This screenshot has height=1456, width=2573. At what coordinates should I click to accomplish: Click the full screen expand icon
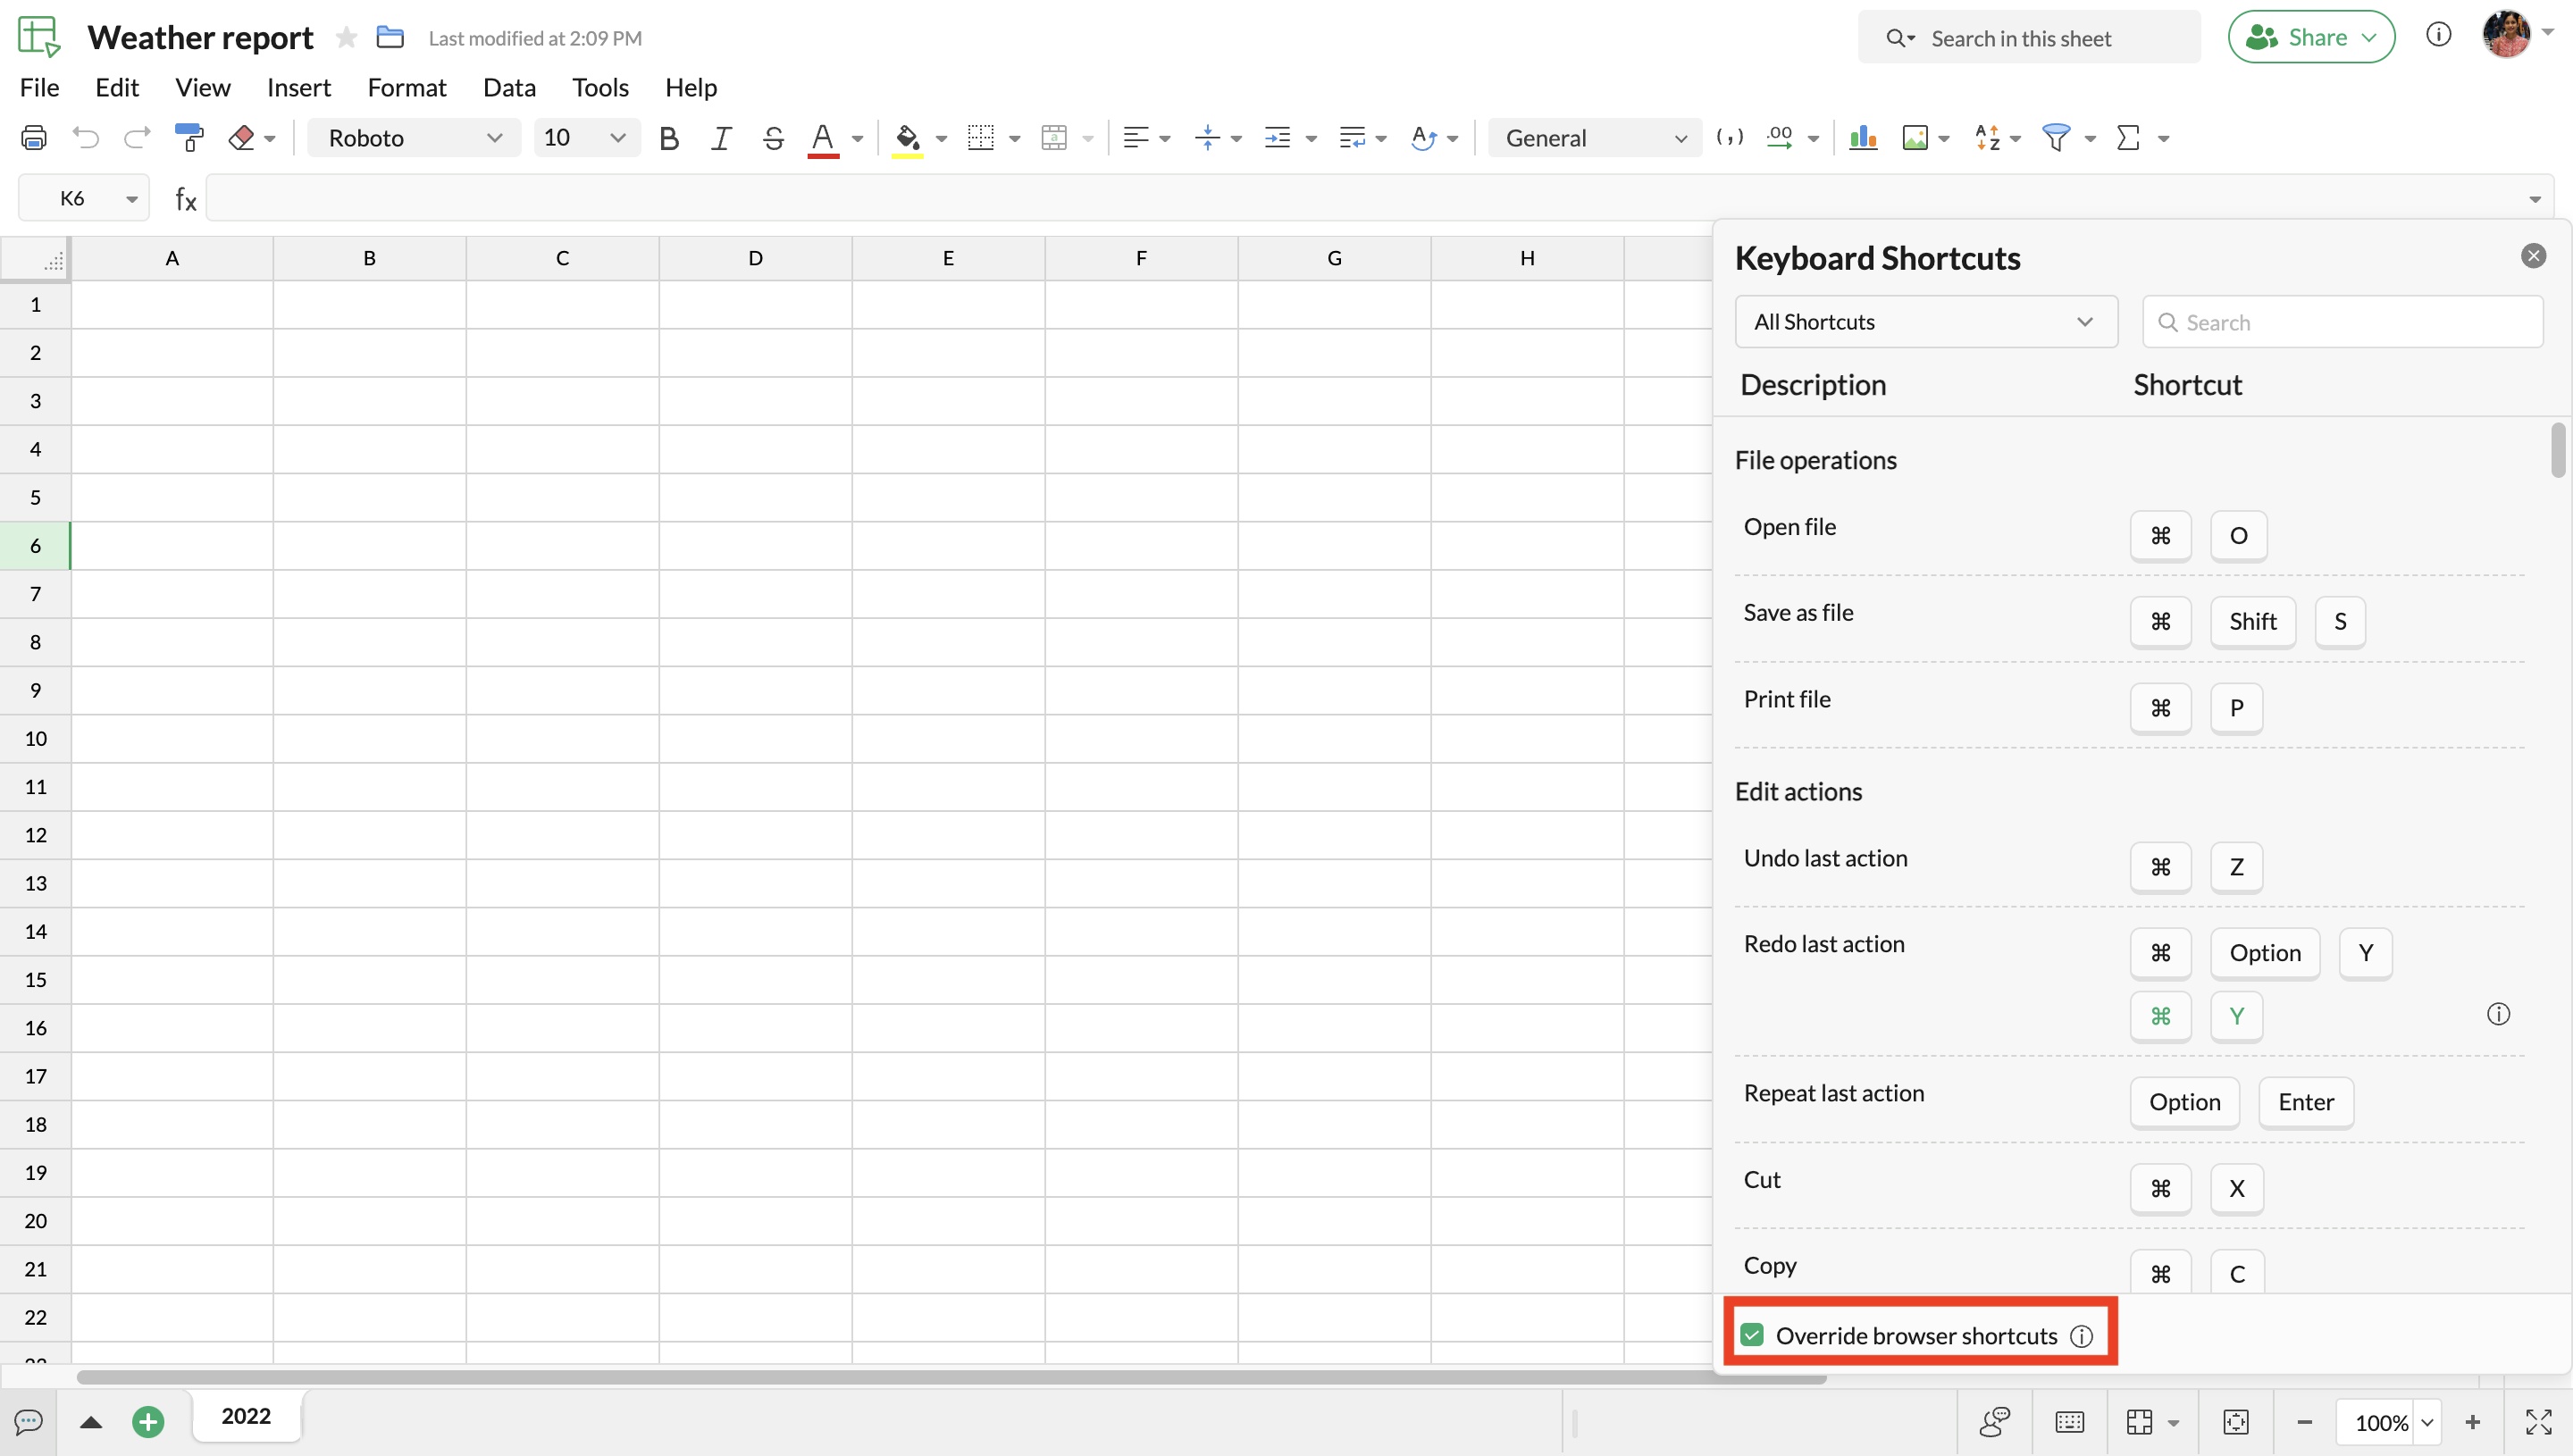coord(2538,1421)
